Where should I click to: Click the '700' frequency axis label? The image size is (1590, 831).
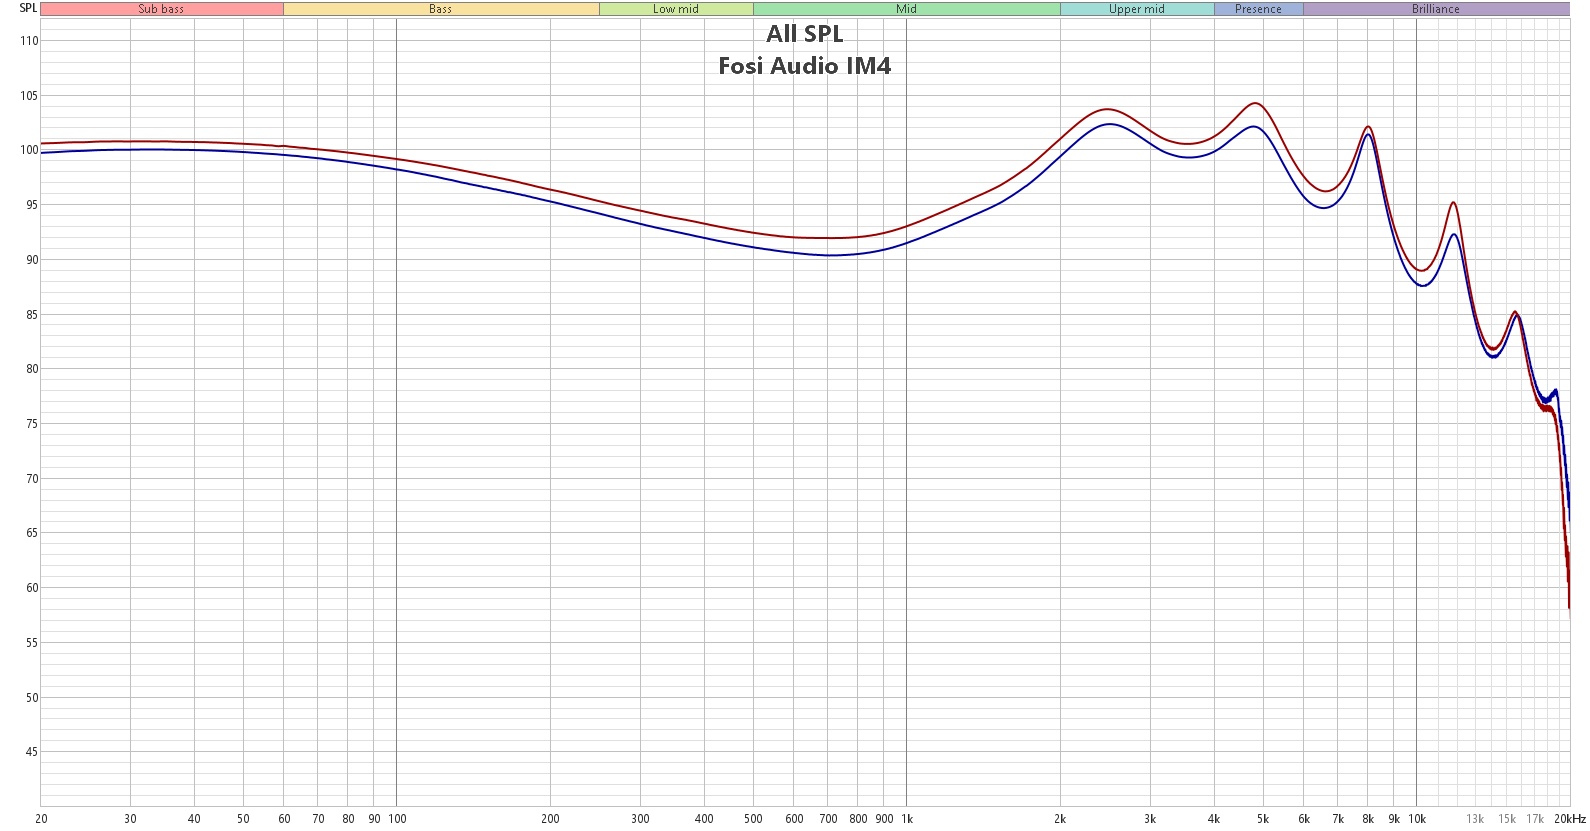(828, 819)
